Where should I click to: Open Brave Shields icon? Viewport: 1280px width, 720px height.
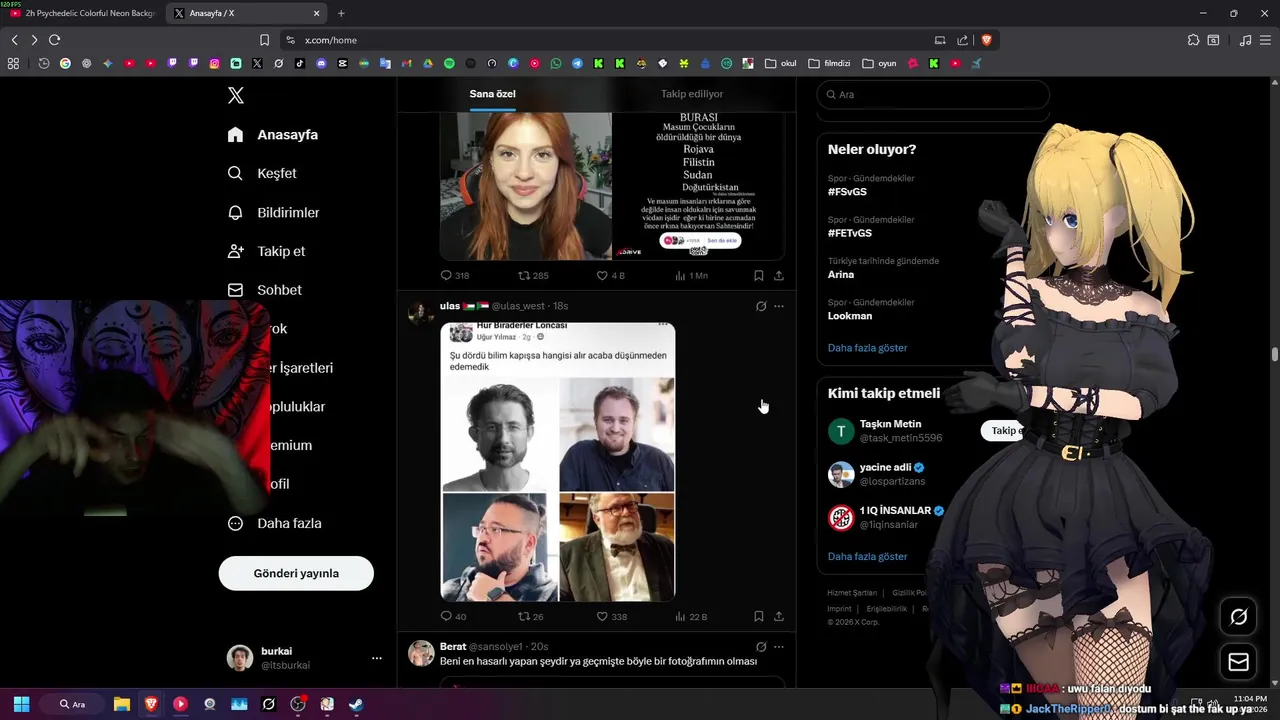[986, 40]
